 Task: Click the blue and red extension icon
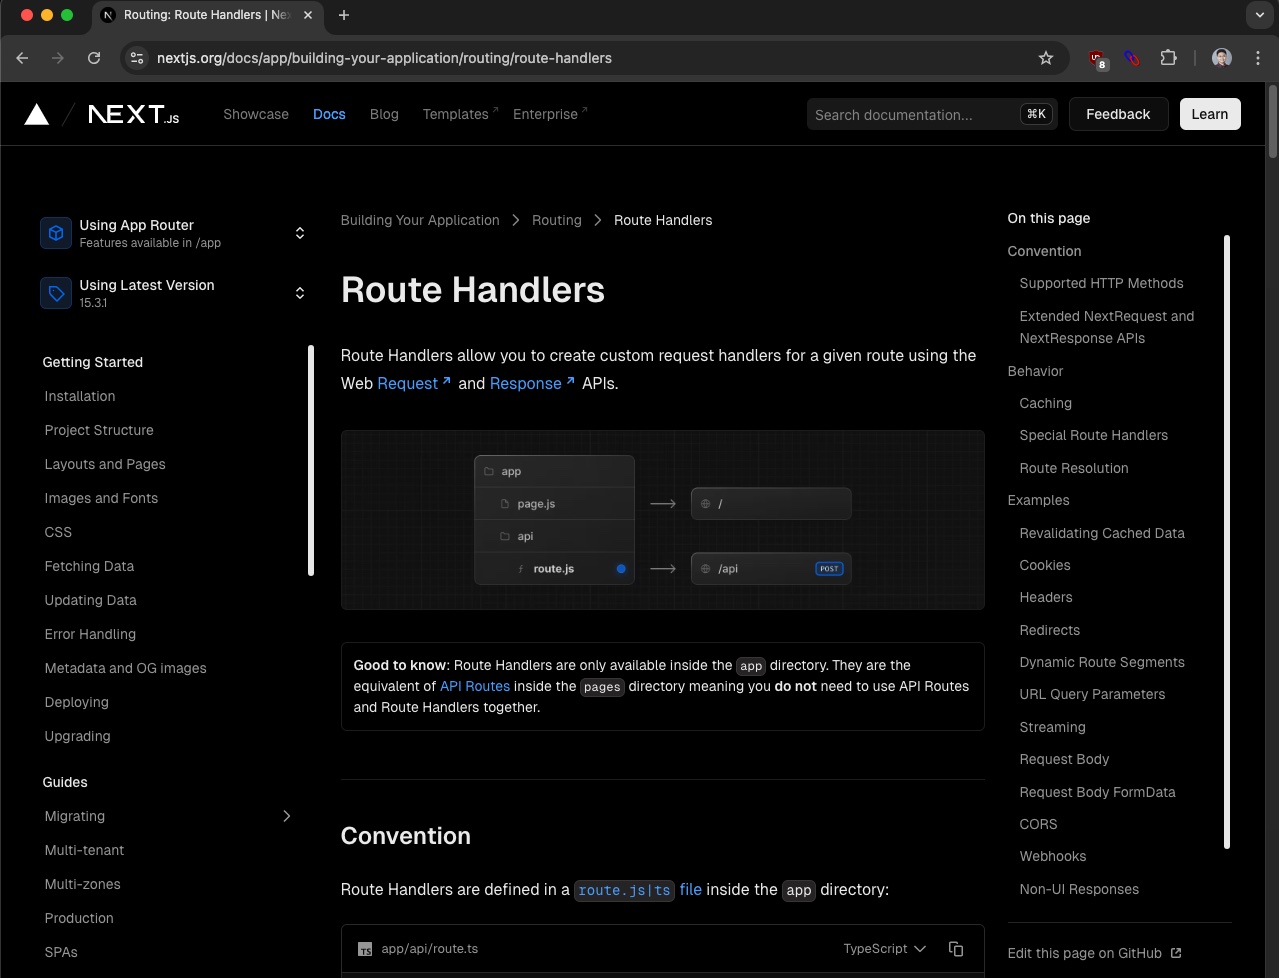tap(1132, 58)
